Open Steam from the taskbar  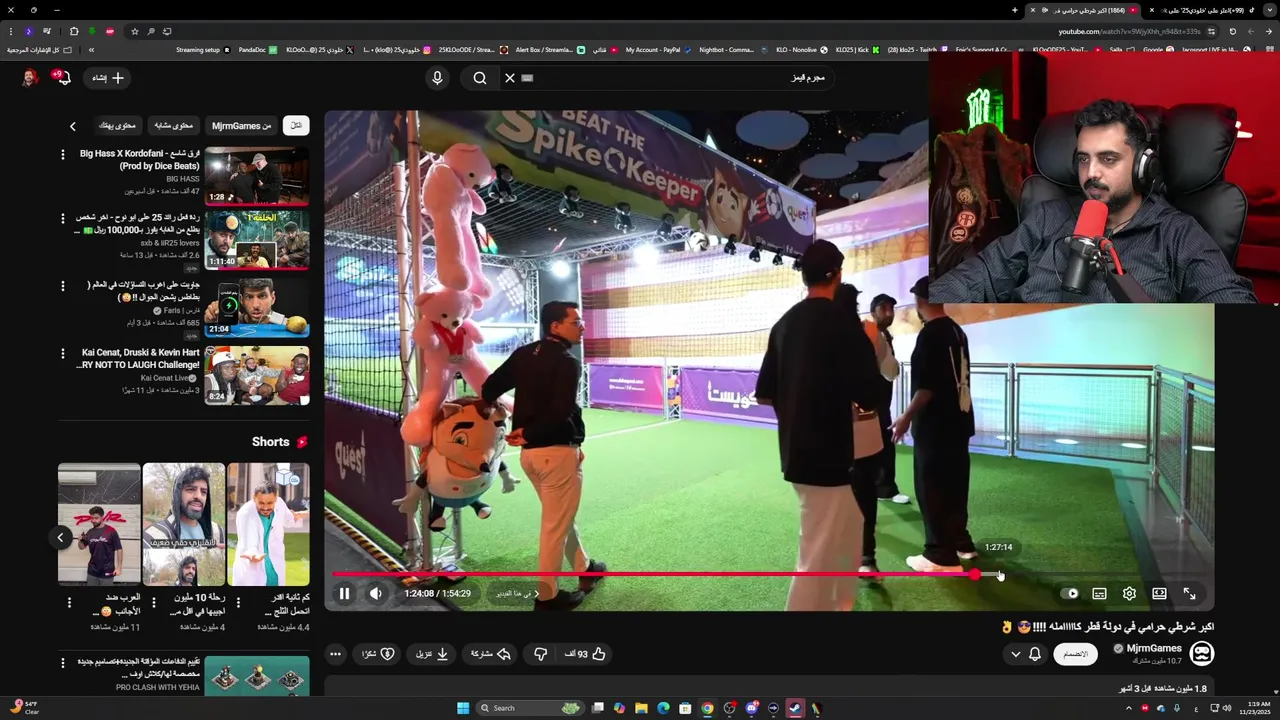click(795, 708)
